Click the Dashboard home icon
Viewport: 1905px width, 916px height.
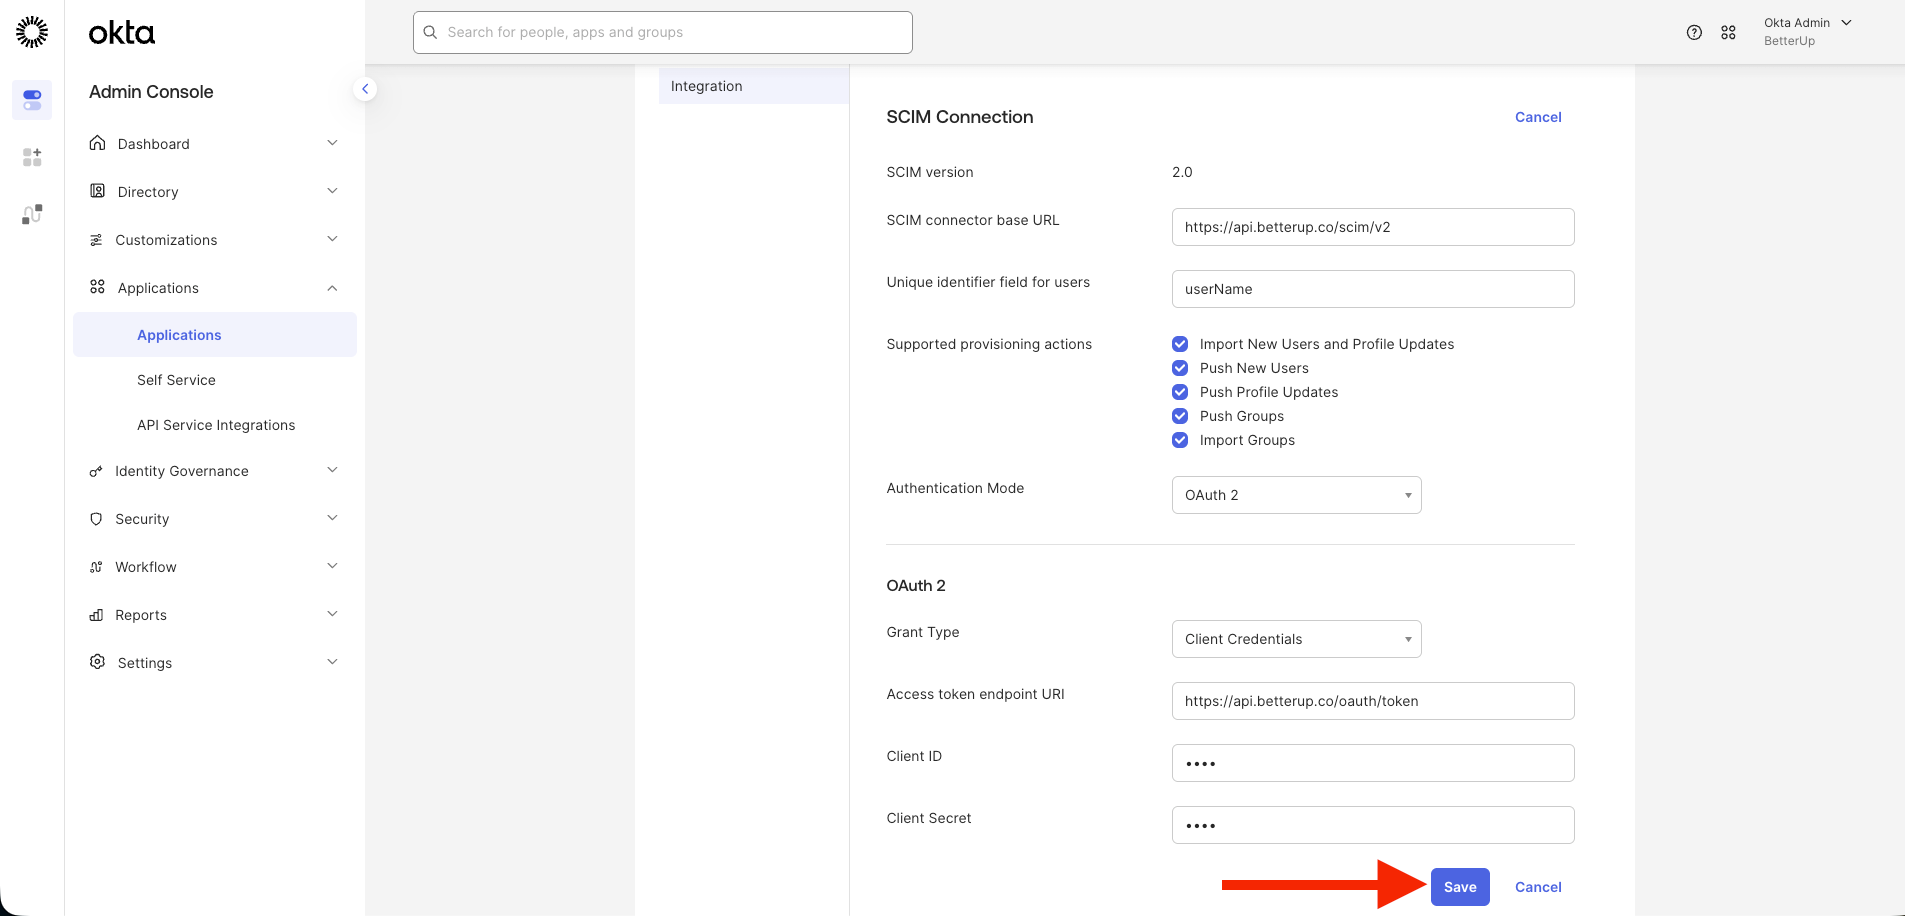click(97, 143)
